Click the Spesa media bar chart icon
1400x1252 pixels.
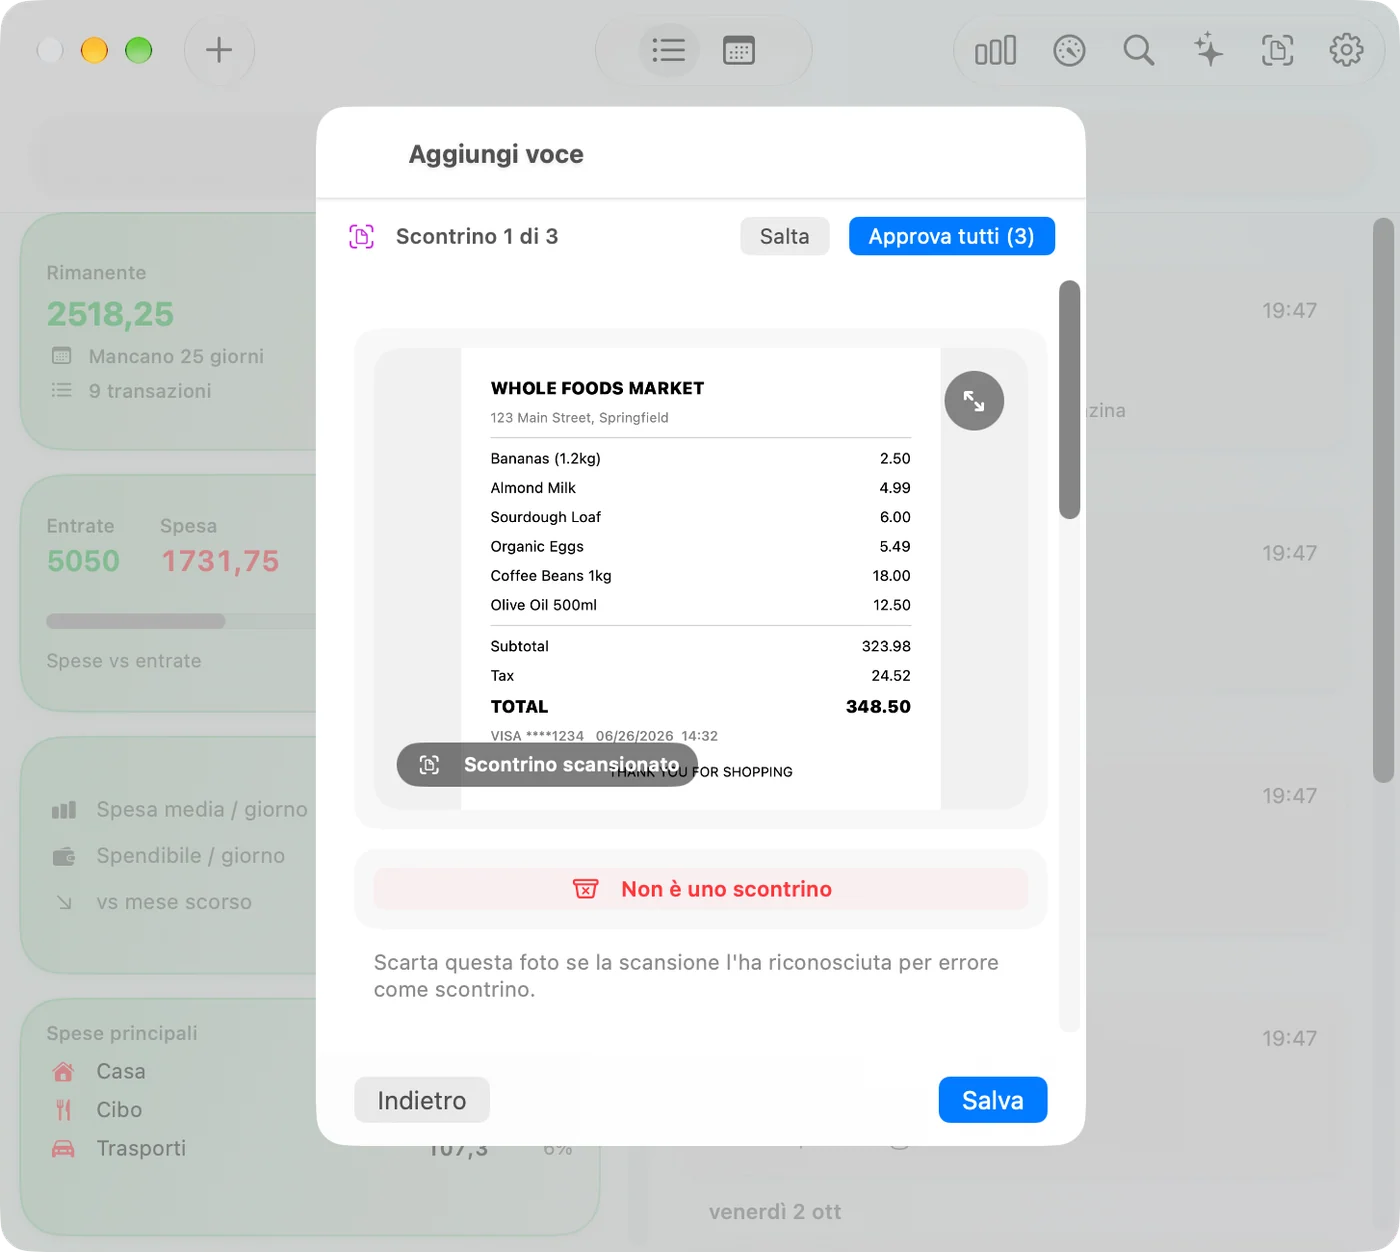point(64,810)
